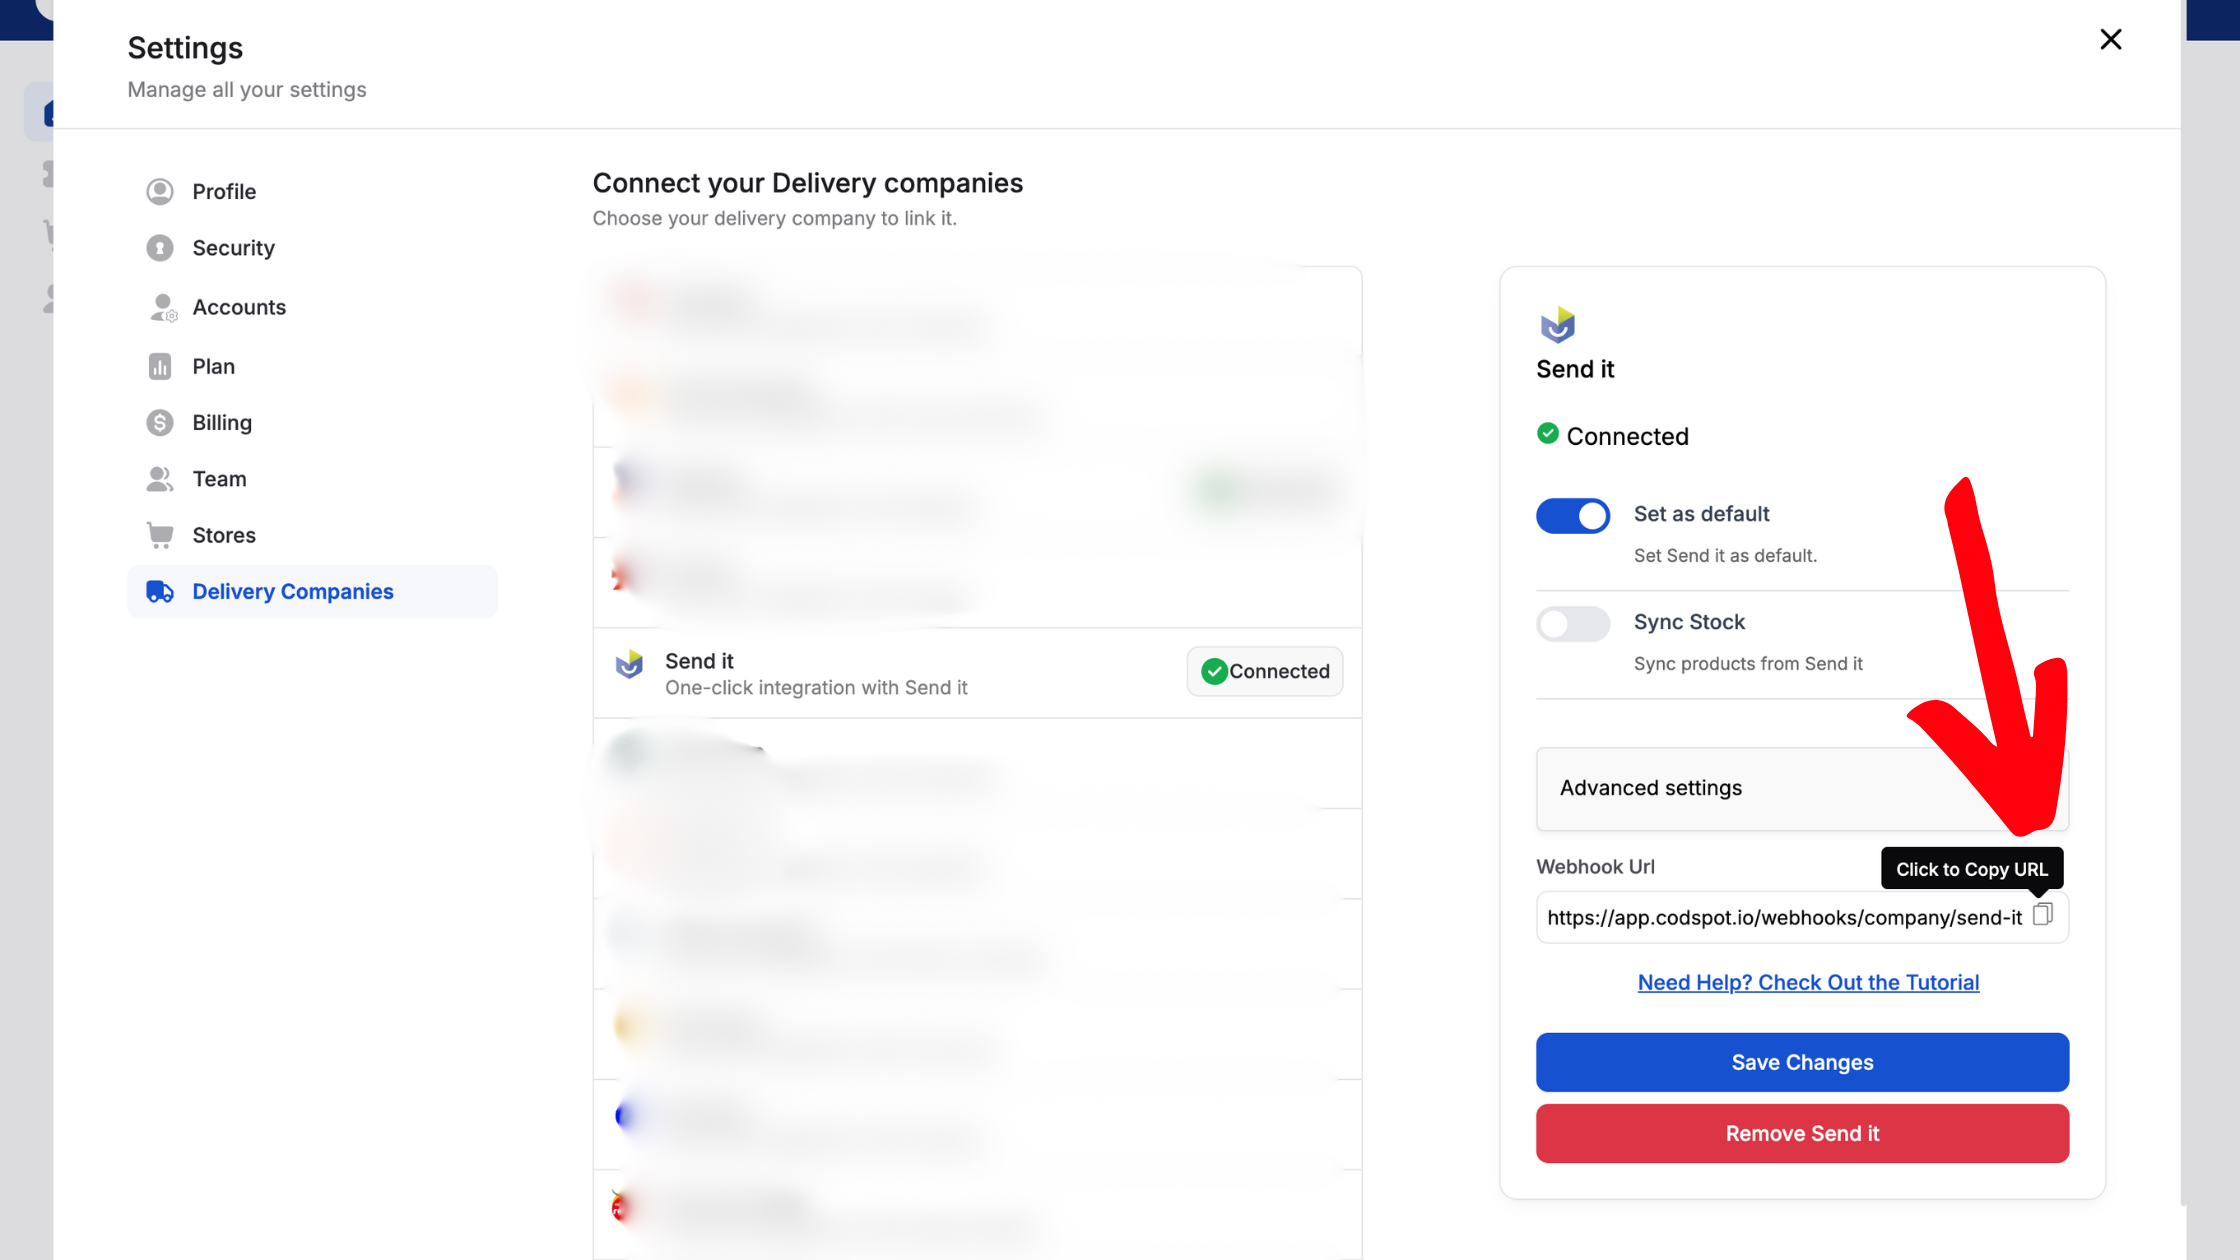Open the Billing section
Viewport: 2240px width, 1260px height.
[x=312, y=422]
